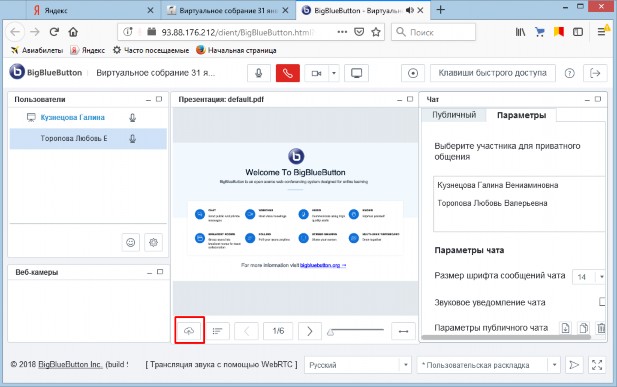
Task: Save page to Pocket
Action: 359,32
